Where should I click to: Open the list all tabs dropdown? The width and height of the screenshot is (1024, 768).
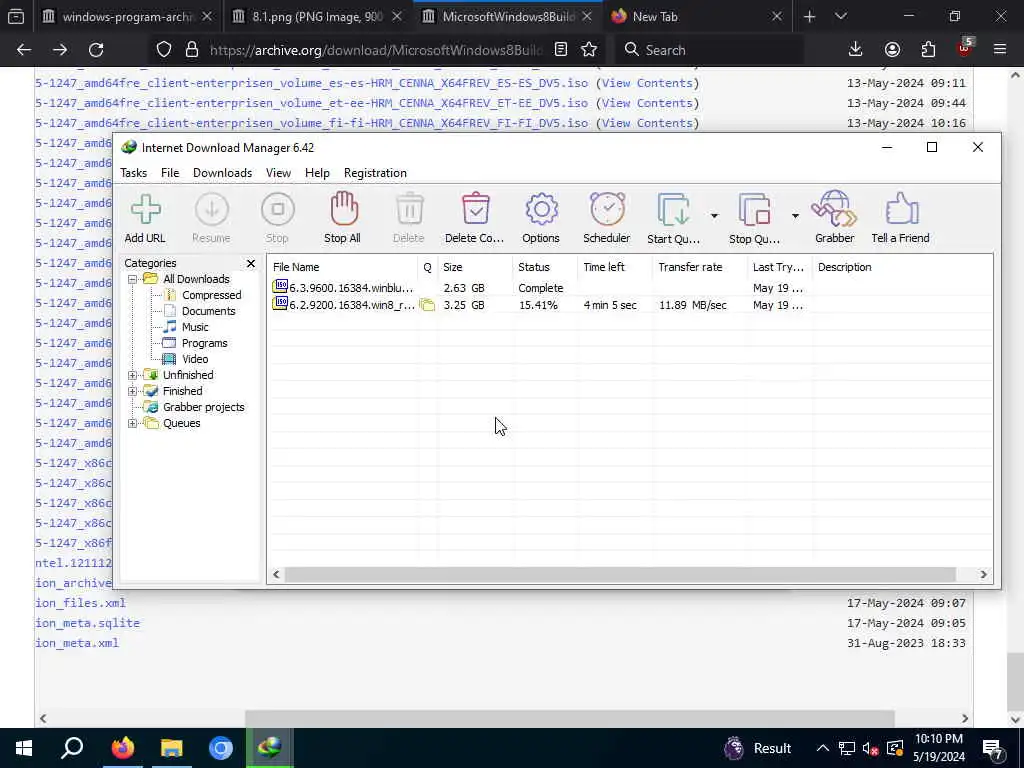pos(840,17)
